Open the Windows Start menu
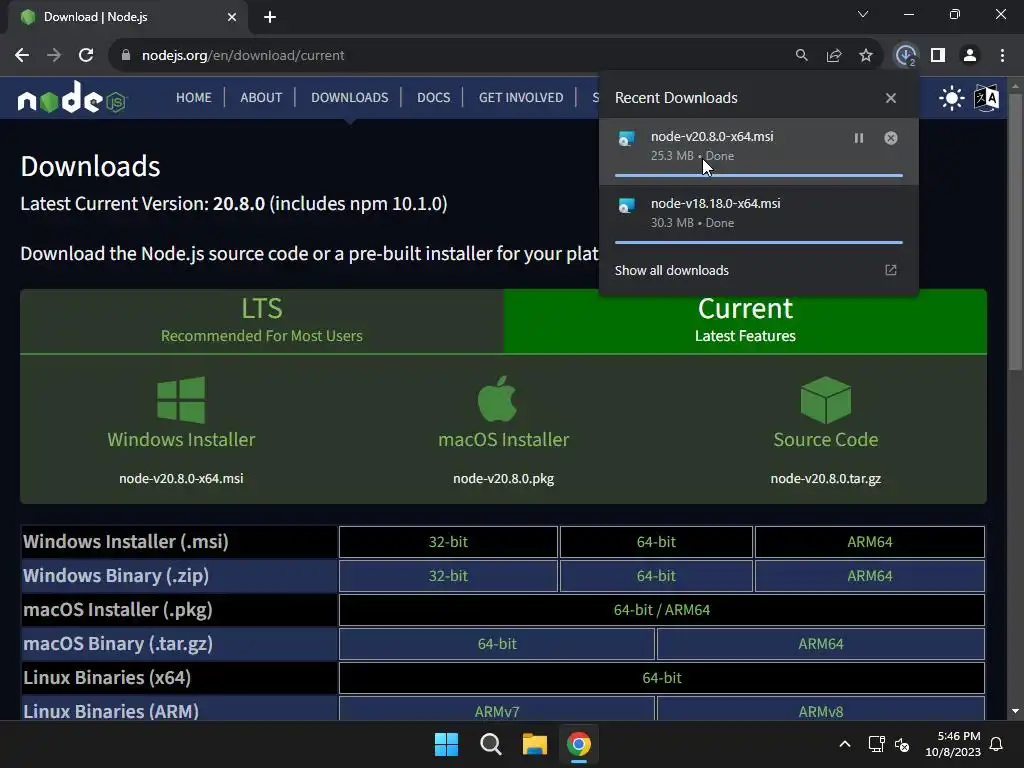The height and width of the screenshot is (768, 1024). click(447, 744)
